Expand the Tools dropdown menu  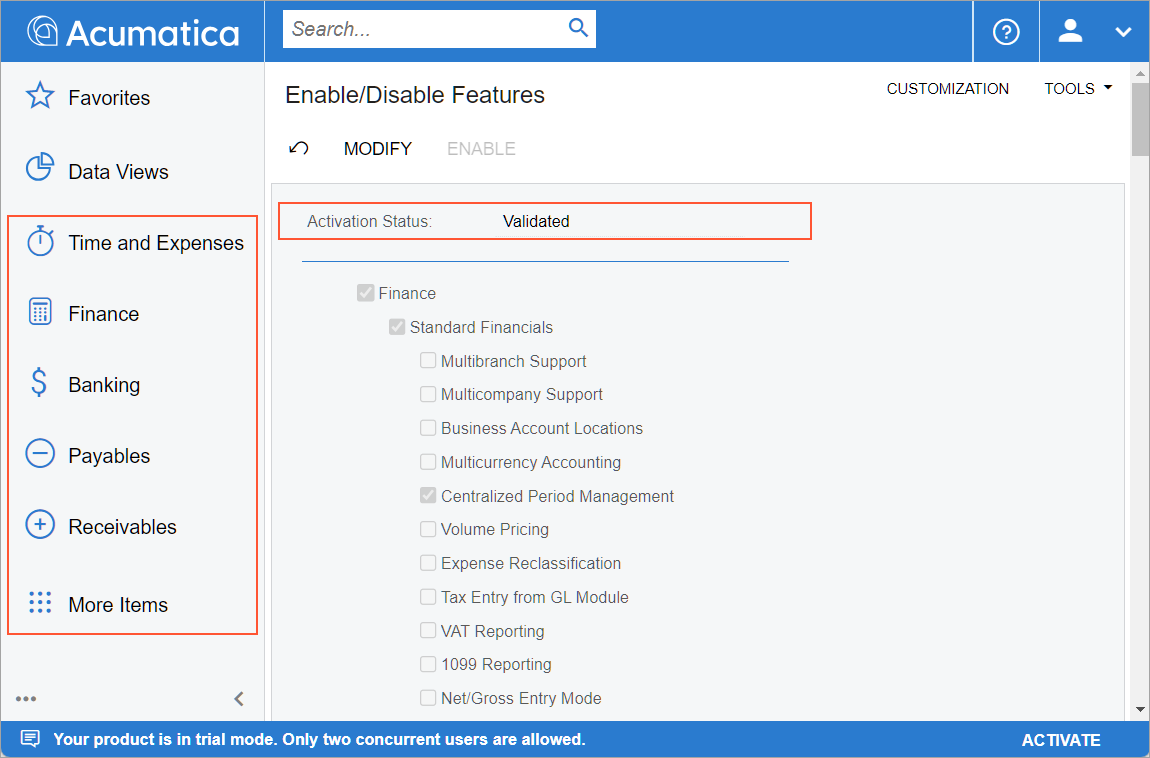tap(1078, 89)
